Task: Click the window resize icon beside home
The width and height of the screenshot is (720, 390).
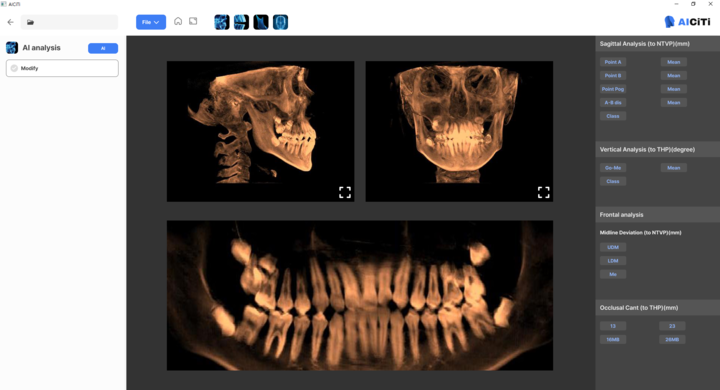Action: pos(193,22)
